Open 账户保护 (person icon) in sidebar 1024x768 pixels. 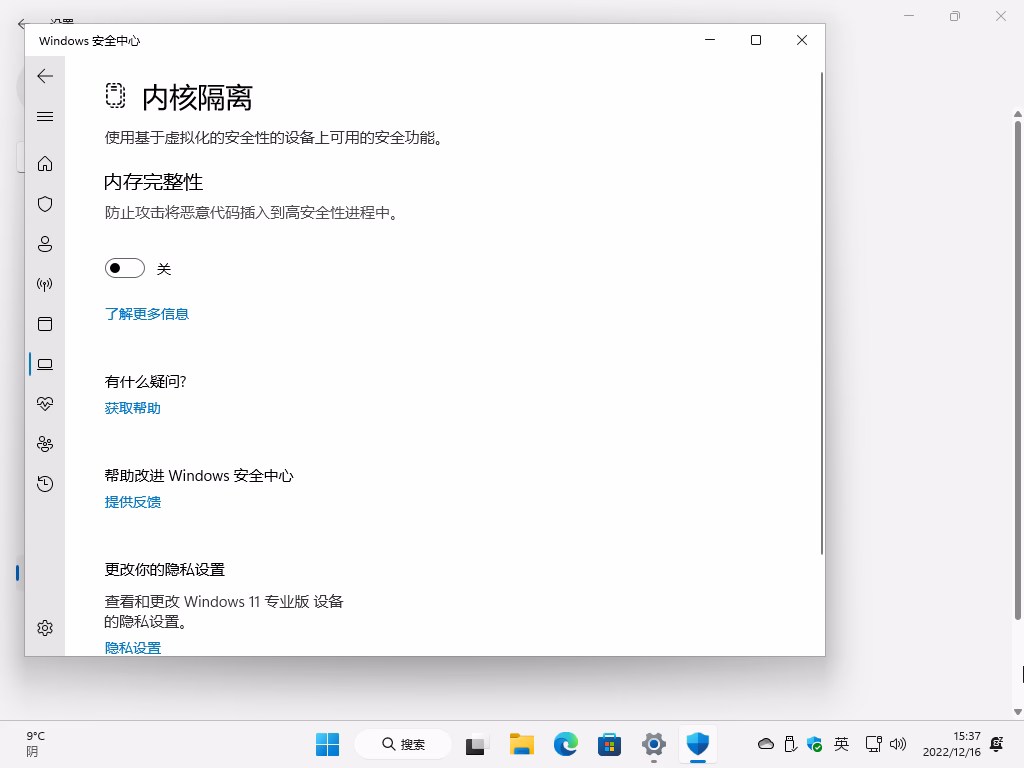(44, 243)
